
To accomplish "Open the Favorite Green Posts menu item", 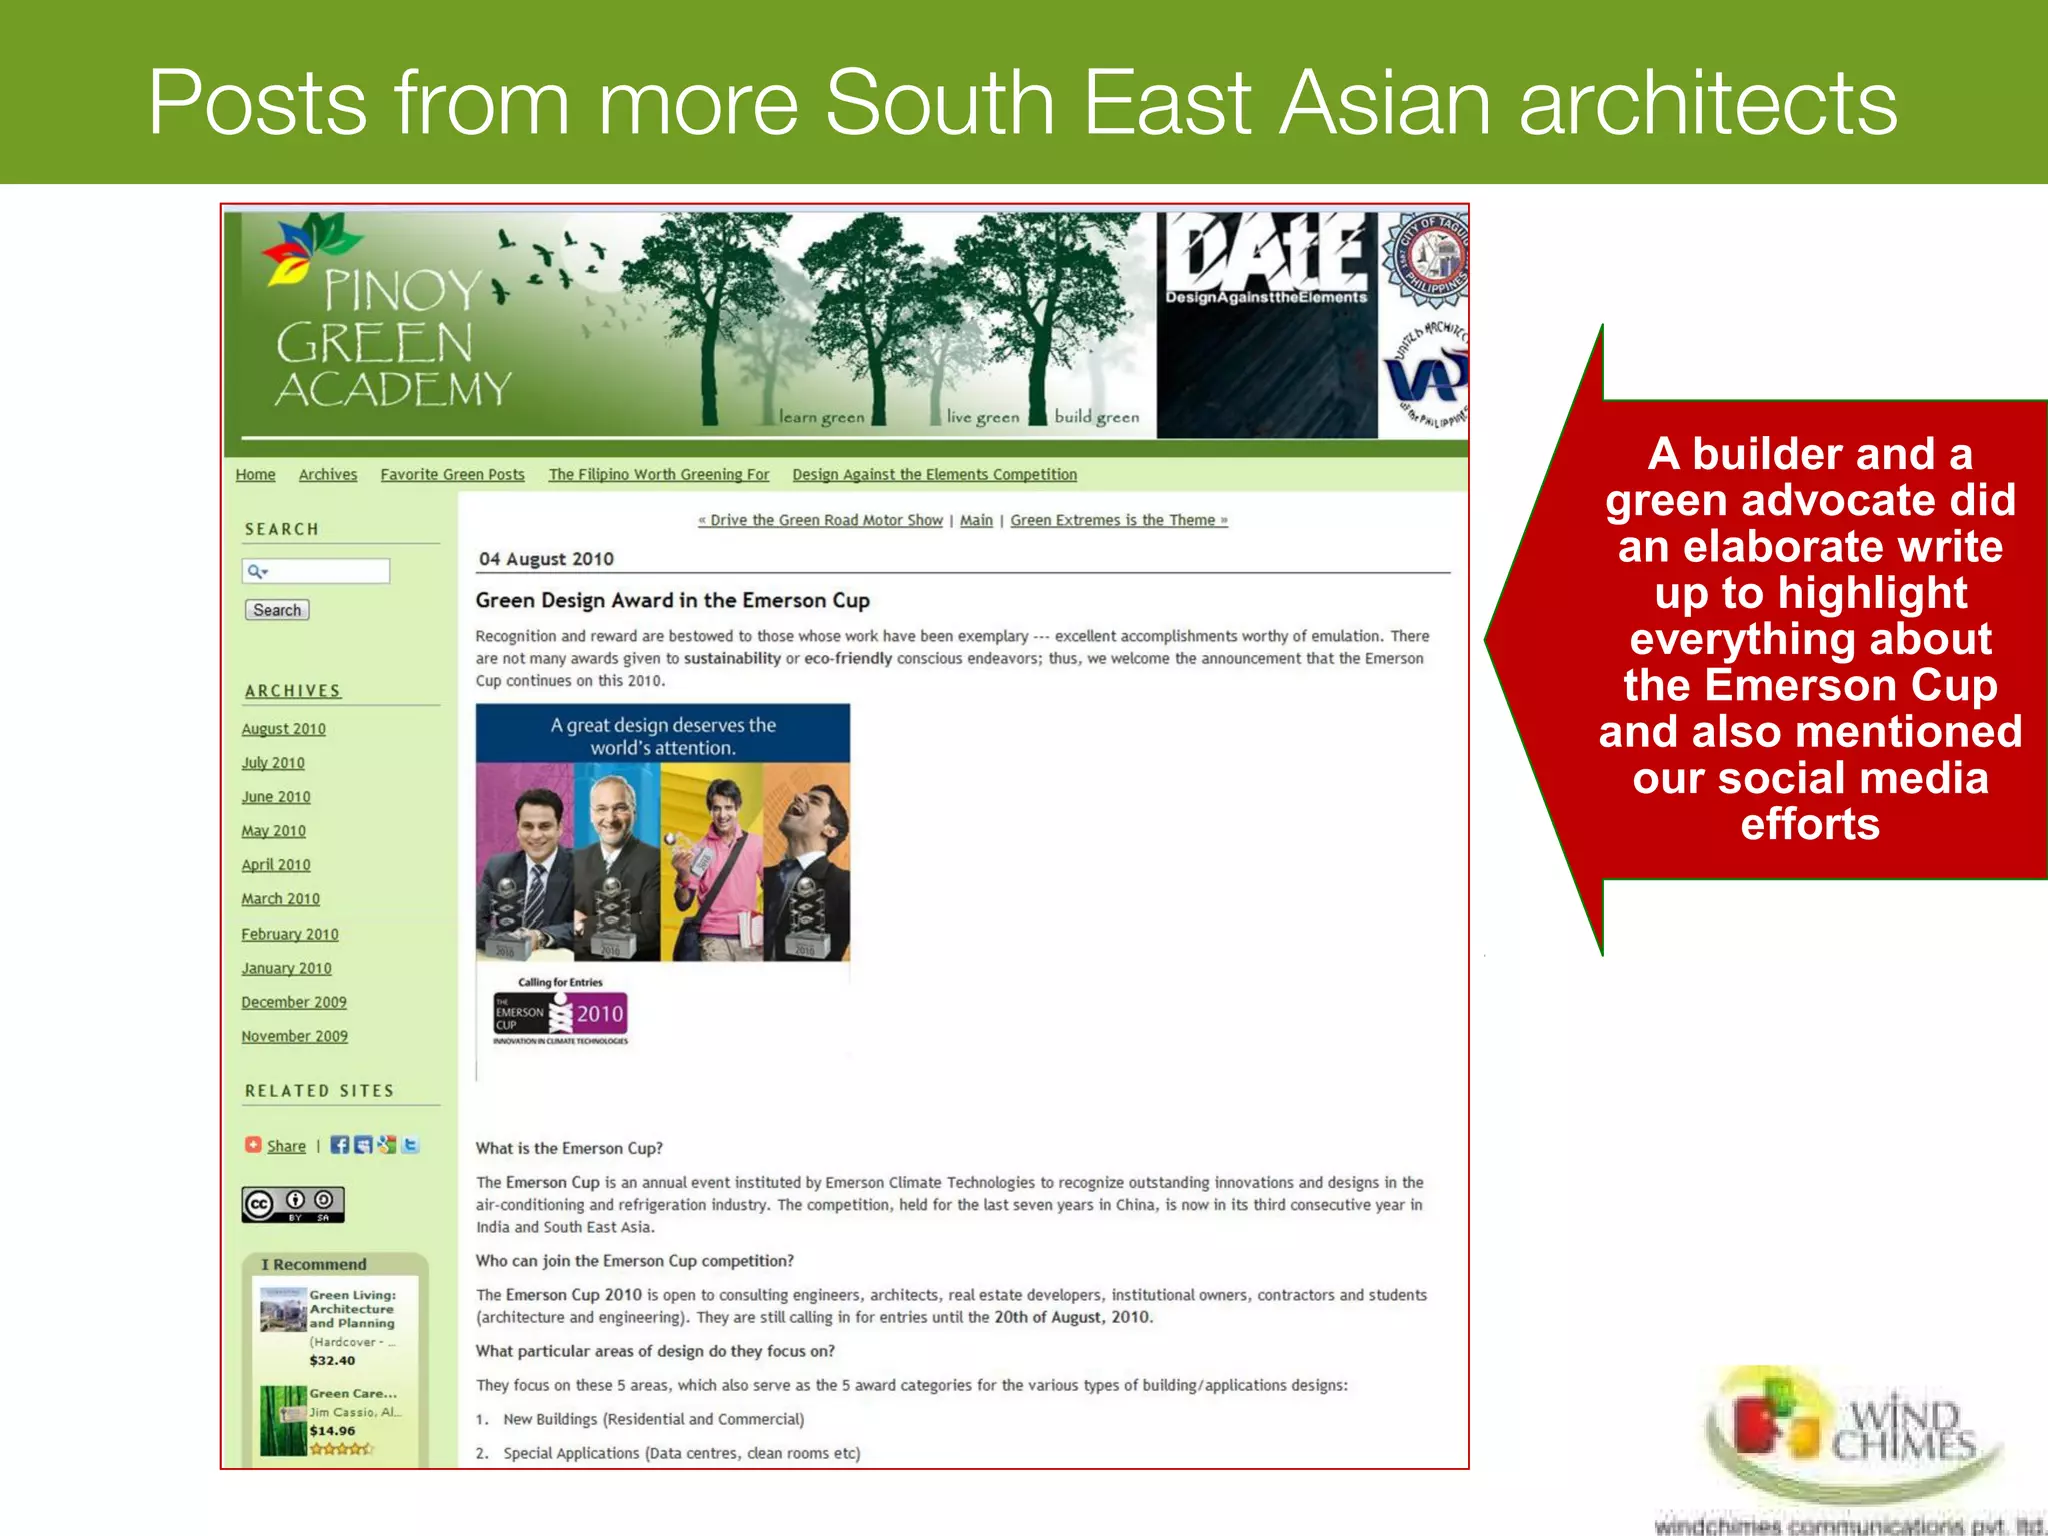I will (452, 474).
